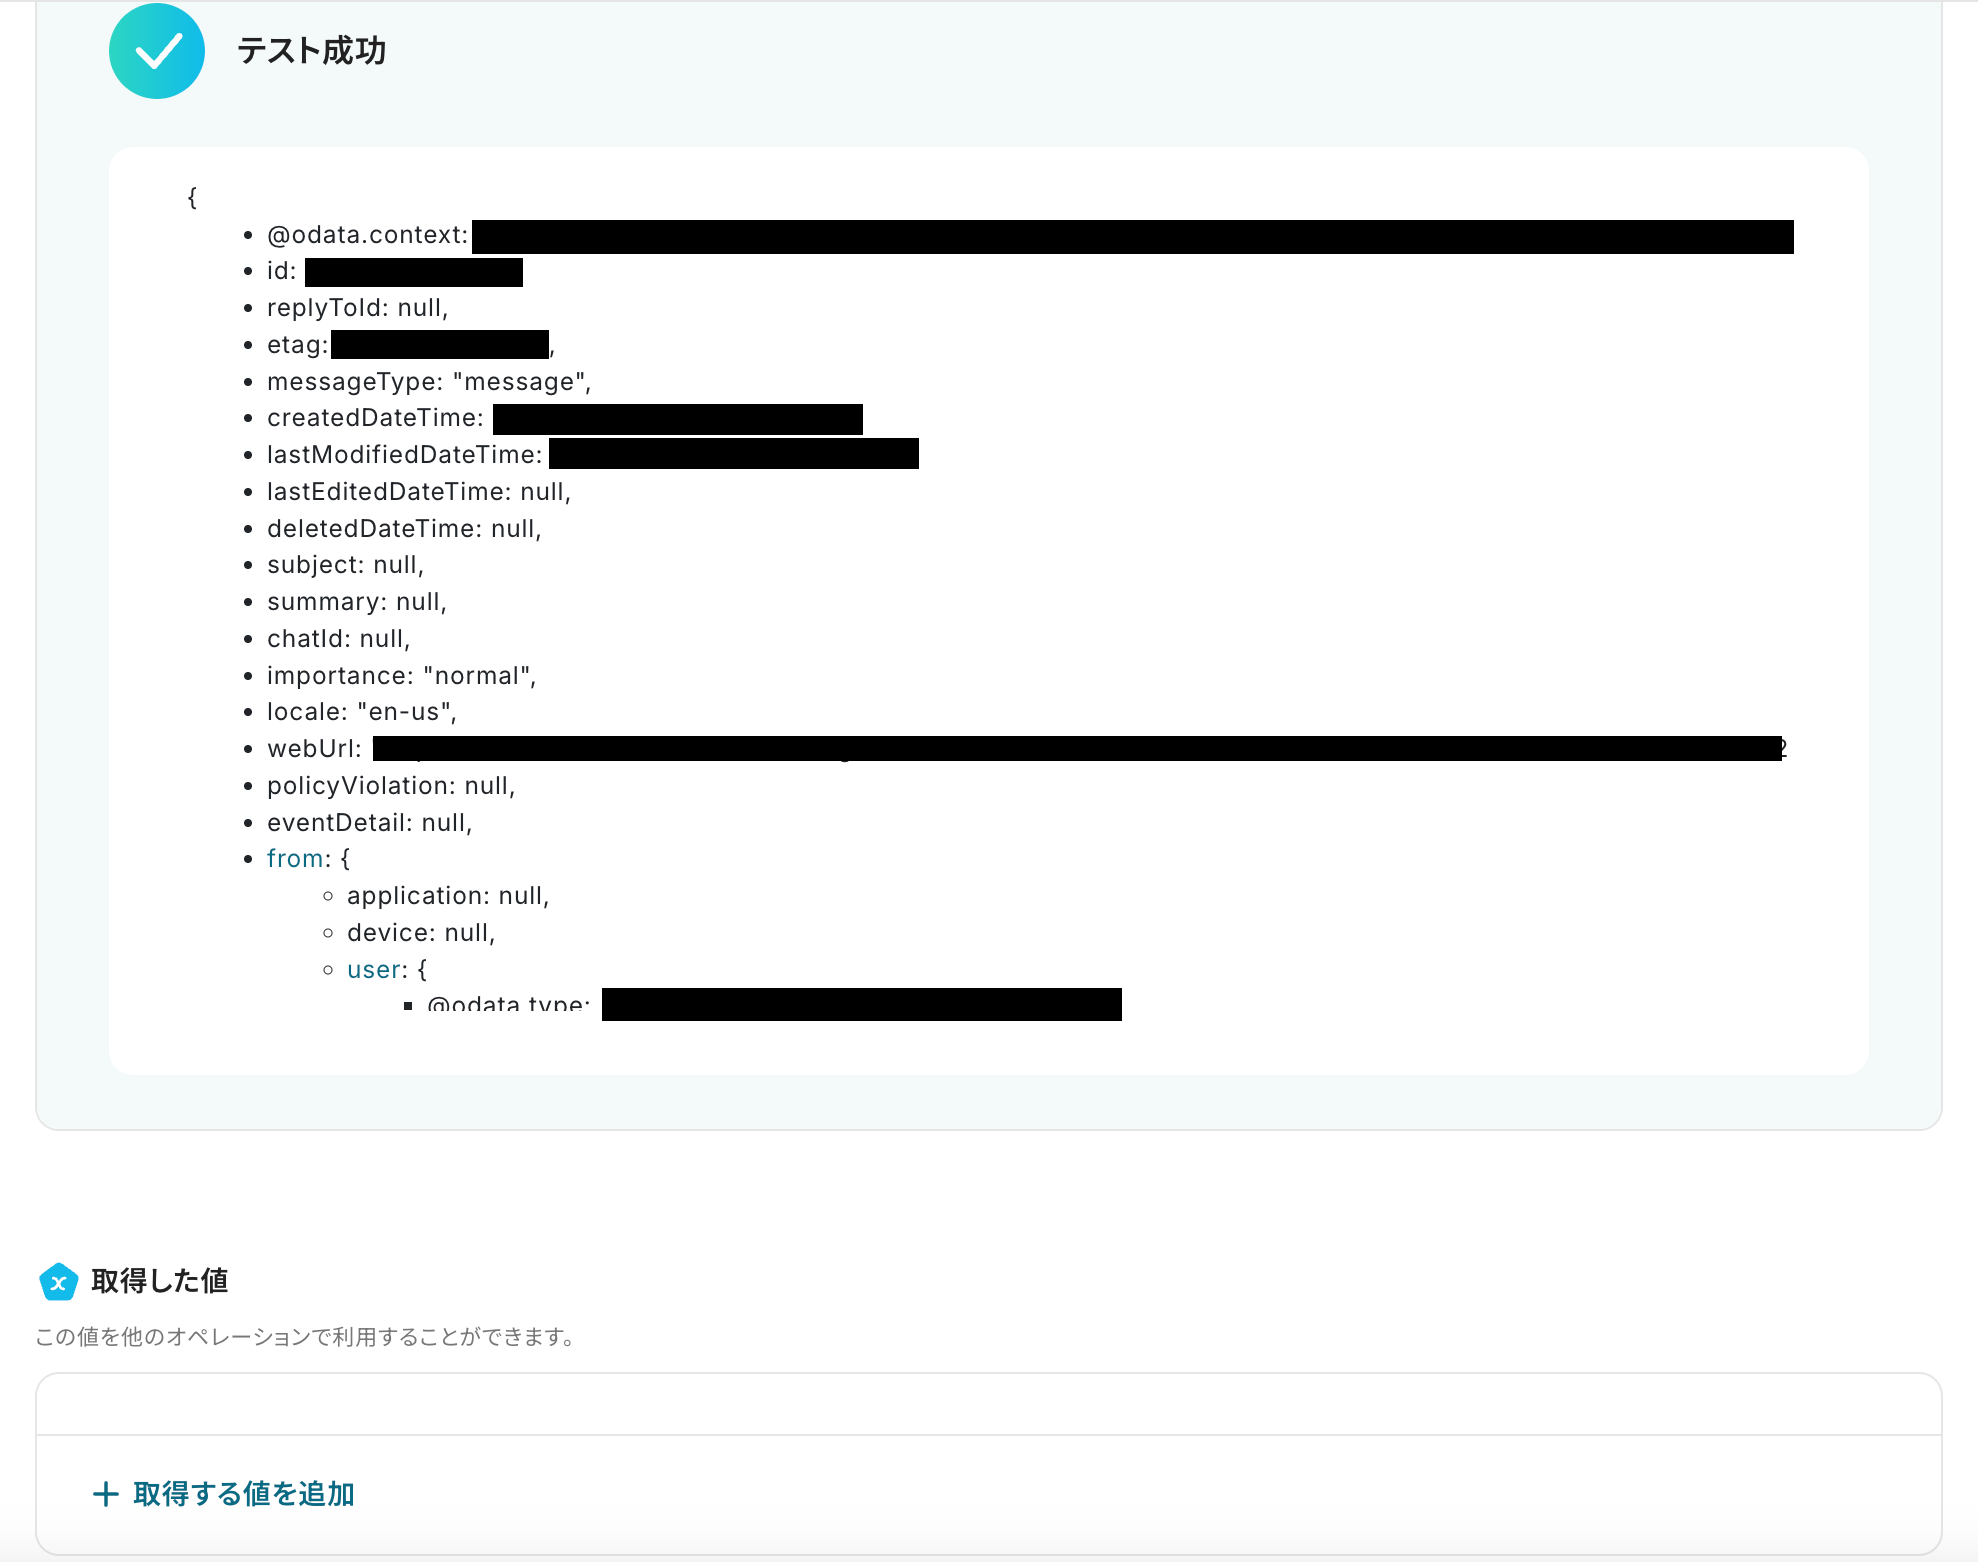Click the green test success checkmark icon
1978x1562 pixels.
point(157,51)
